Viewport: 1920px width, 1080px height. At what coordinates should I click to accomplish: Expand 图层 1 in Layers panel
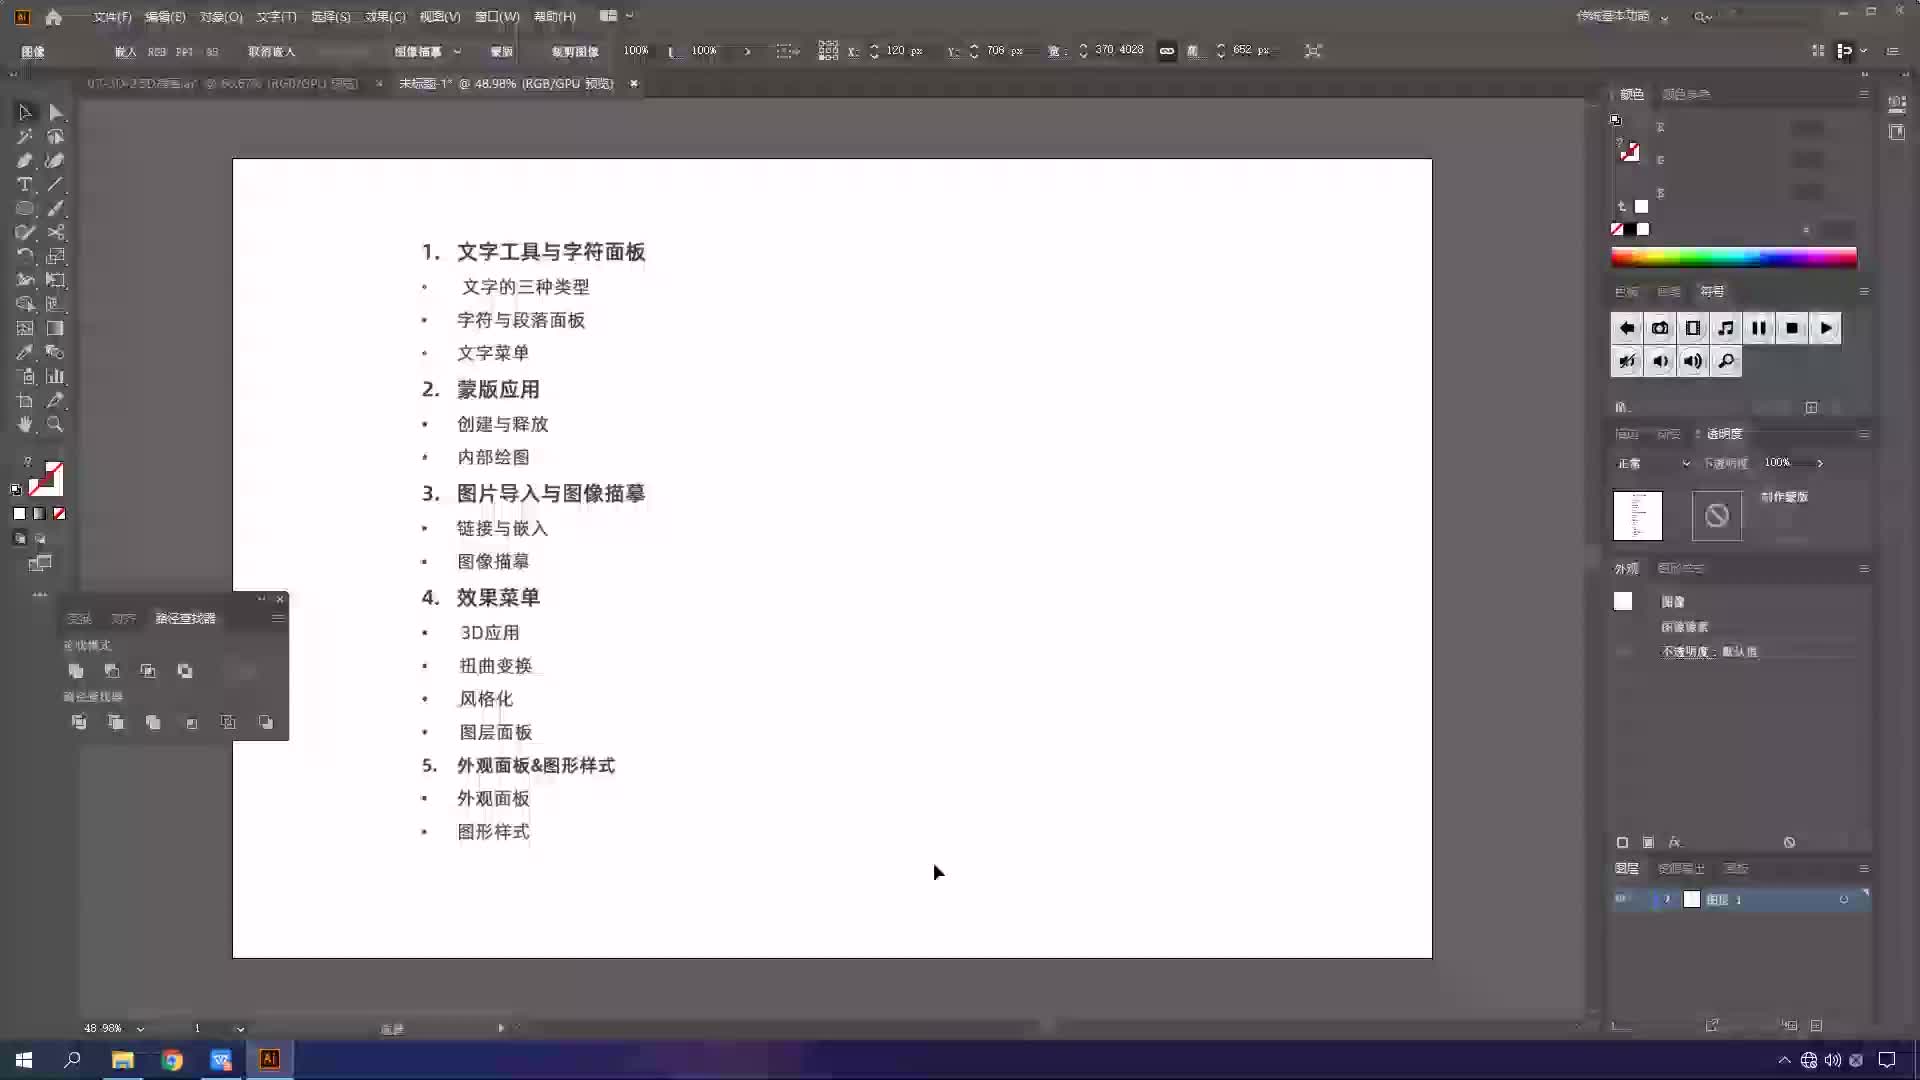(x=1666, y=899)
